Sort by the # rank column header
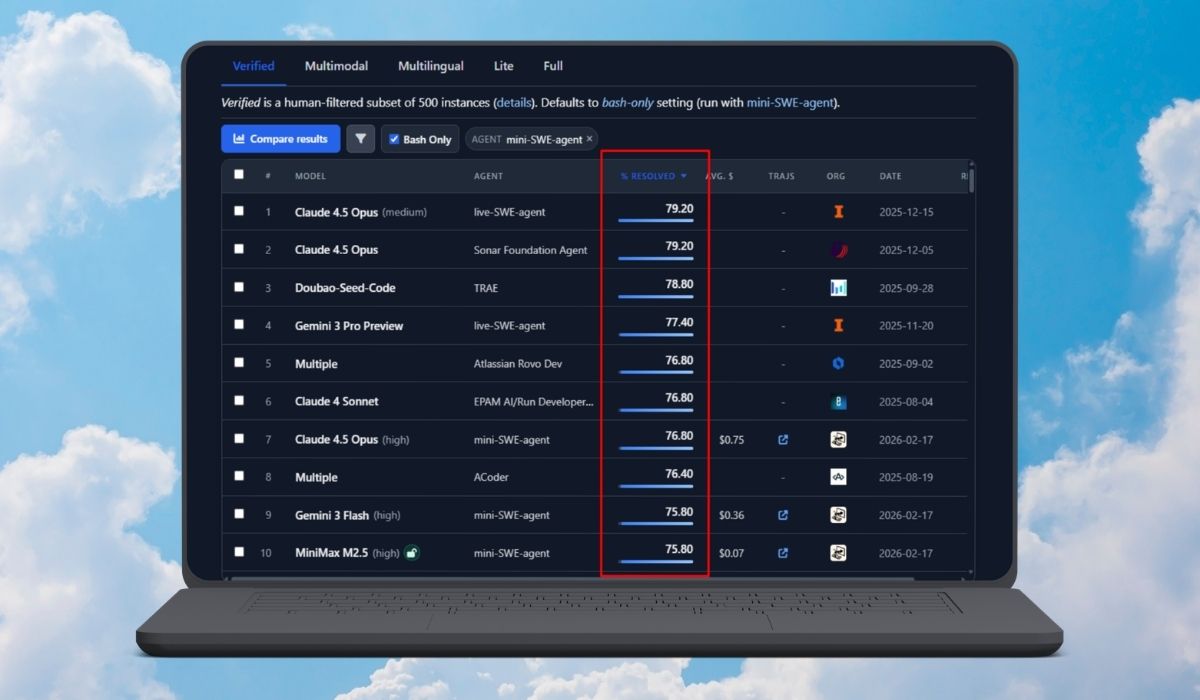Viewport: 1200px width, 700px height. pyautogui.click(x=268, y=176)
